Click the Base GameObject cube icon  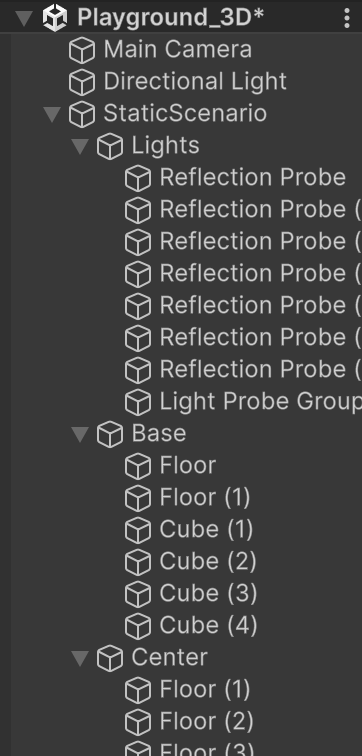110,434
